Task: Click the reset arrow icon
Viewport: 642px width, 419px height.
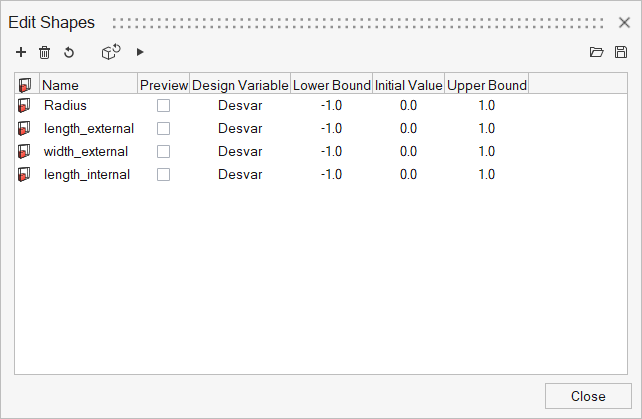Action: point(69,52)
